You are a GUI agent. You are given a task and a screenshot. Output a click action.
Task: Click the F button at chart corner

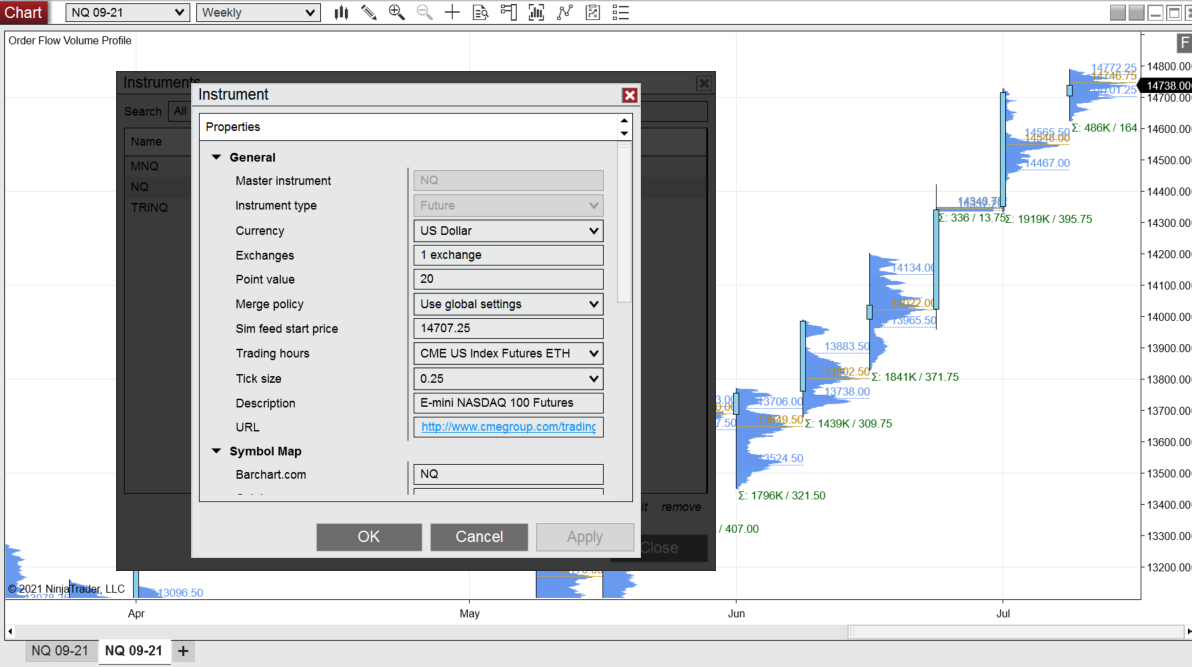[1184, 43]
